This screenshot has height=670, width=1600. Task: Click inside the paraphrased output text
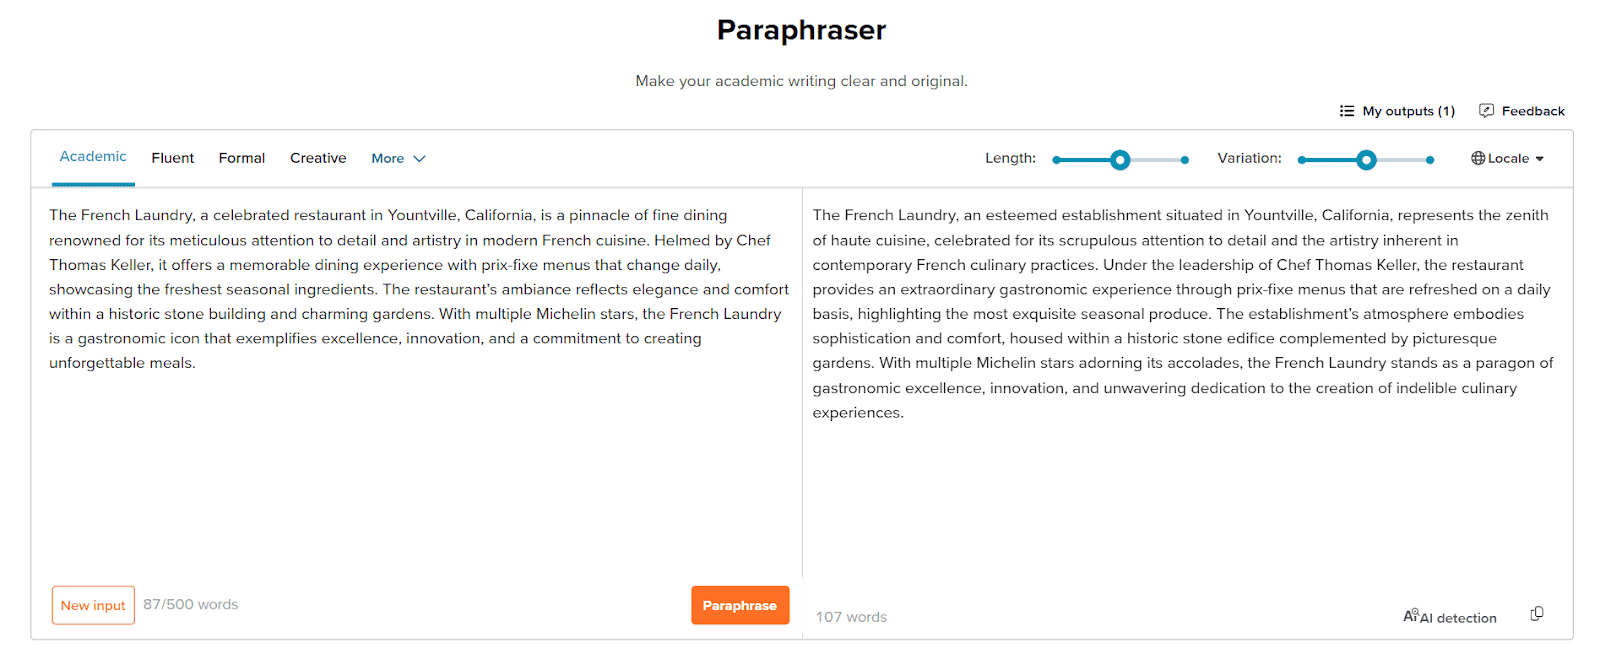pyautogui.click(x=1184, y=313)
